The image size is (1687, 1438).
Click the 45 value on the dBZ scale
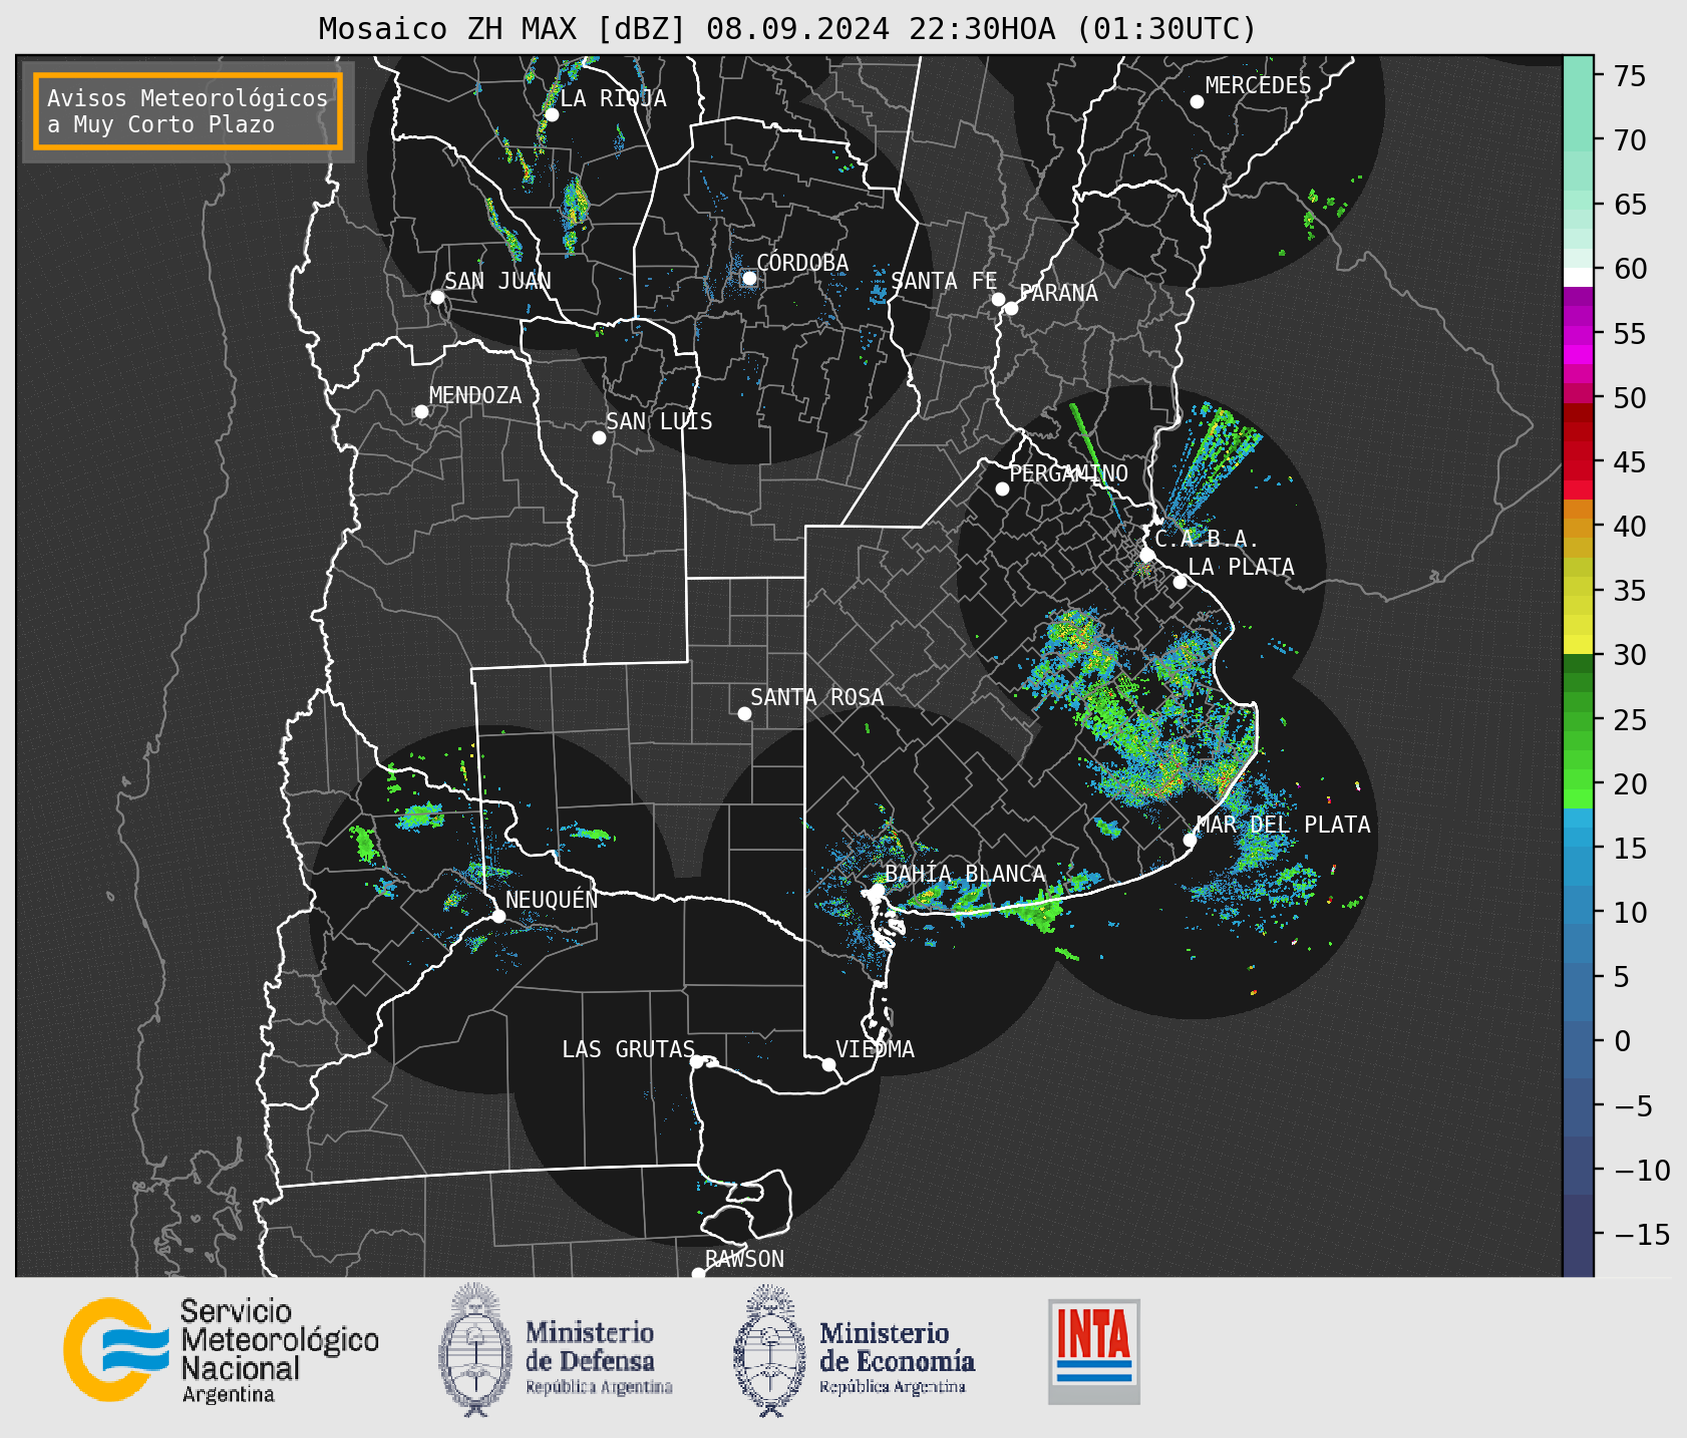click(x=1628, y=462)
